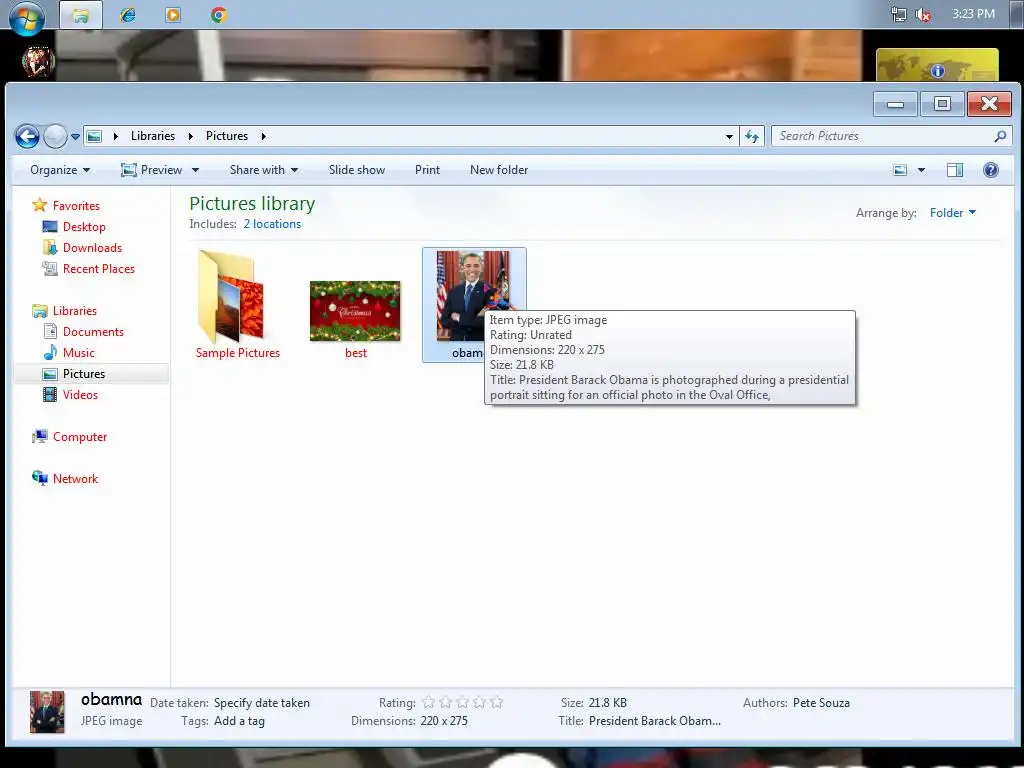Viewport: 1024px width, 768px height.
Task: Click the Title value in details pane
Action: point(655,721)
